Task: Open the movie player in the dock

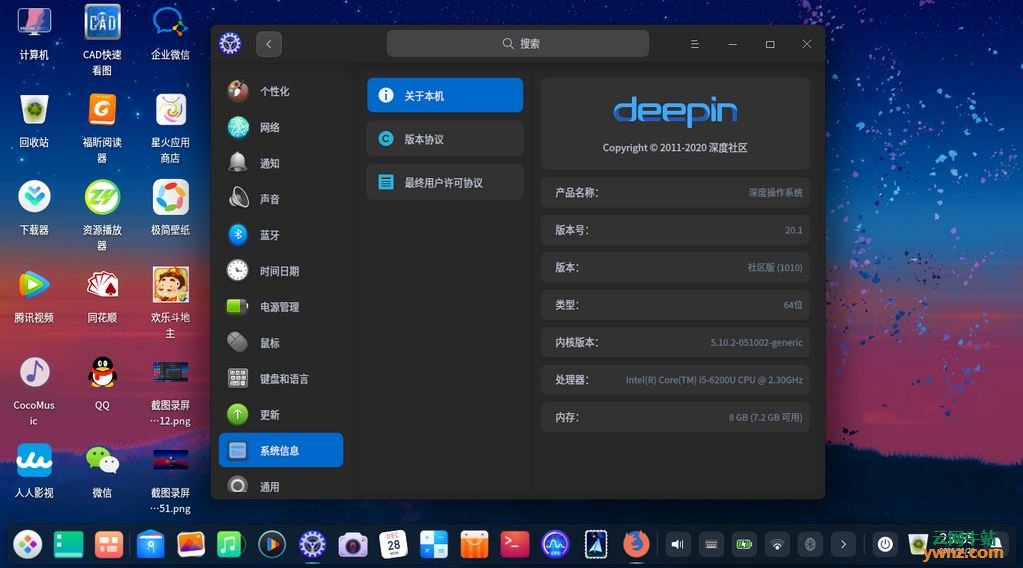Action: 271,545
